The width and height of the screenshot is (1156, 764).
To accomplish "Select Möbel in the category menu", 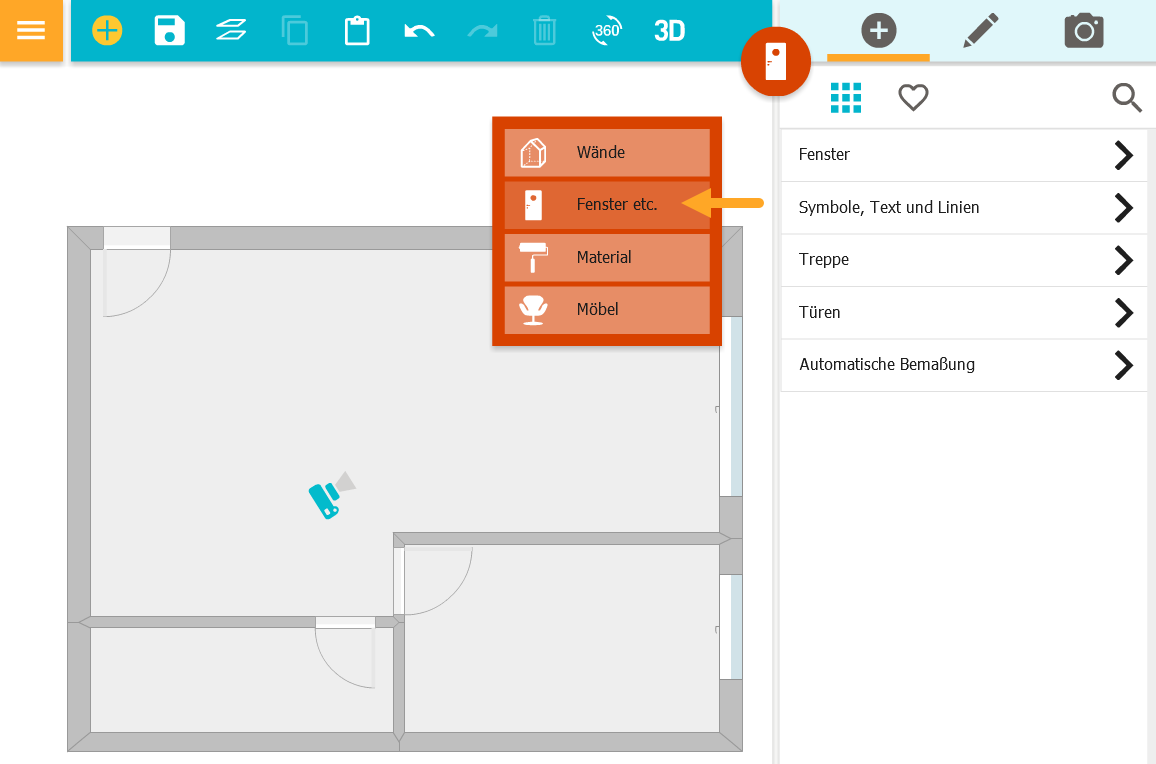I will [x=607, y=310].
